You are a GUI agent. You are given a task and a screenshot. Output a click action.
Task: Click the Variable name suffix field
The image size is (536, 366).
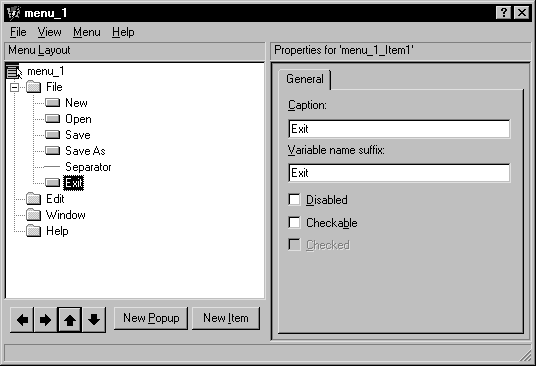pos(399,173)
